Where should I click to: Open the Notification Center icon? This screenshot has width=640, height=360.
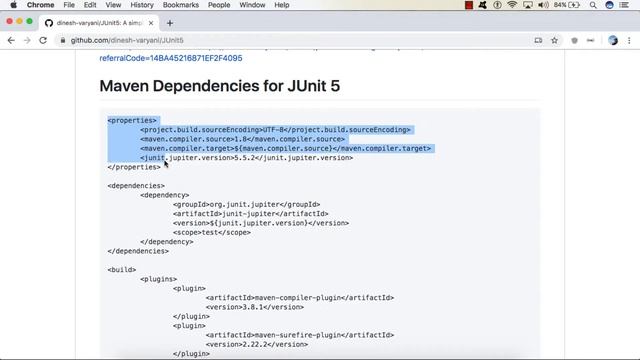624,5
